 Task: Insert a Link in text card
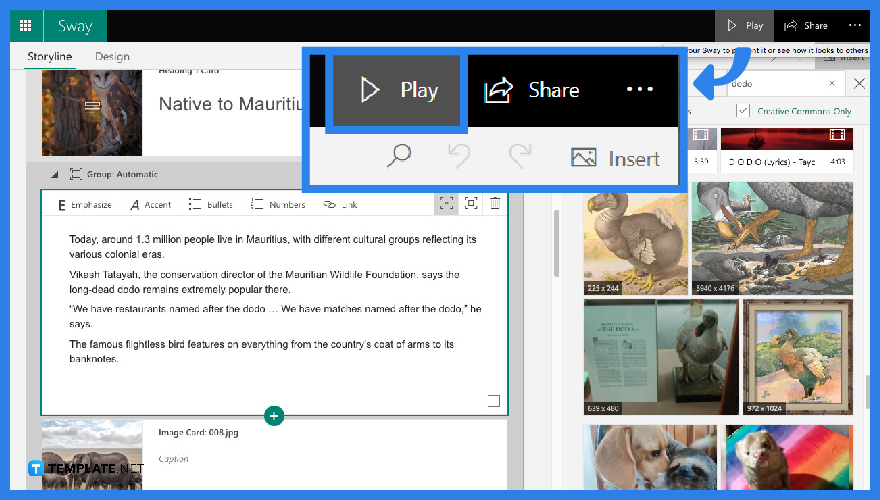click(340, 205)
